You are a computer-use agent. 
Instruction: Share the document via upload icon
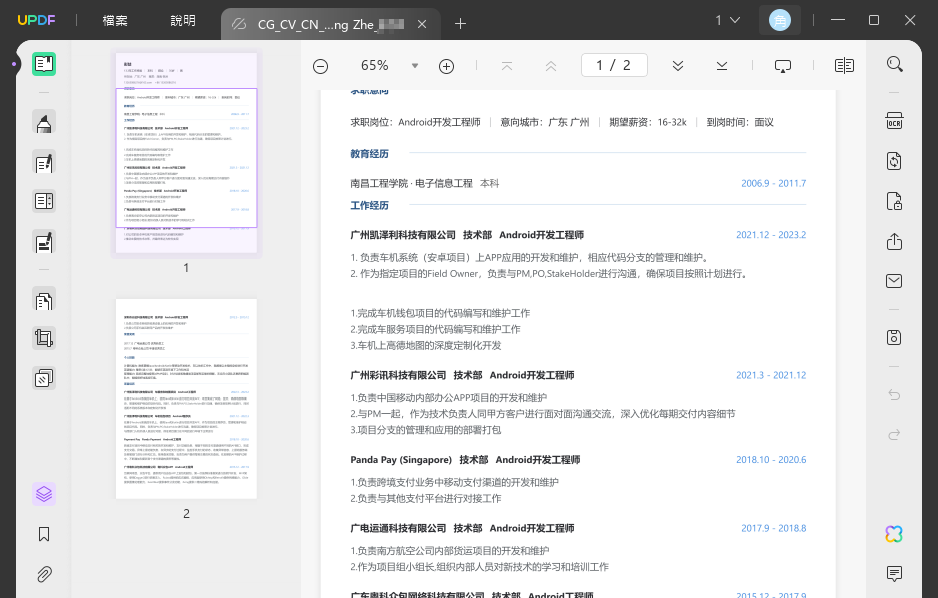click(894, 241)
